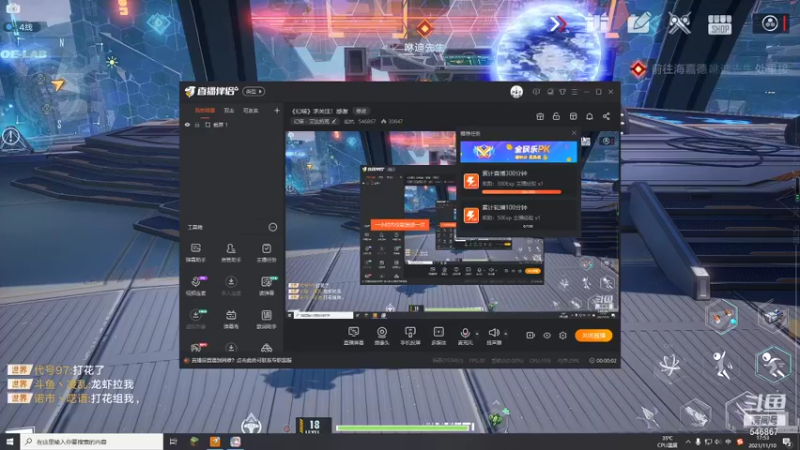
Task: Open the 弹幕助手 tool in the toolbox
Action: tap(195, 253)
